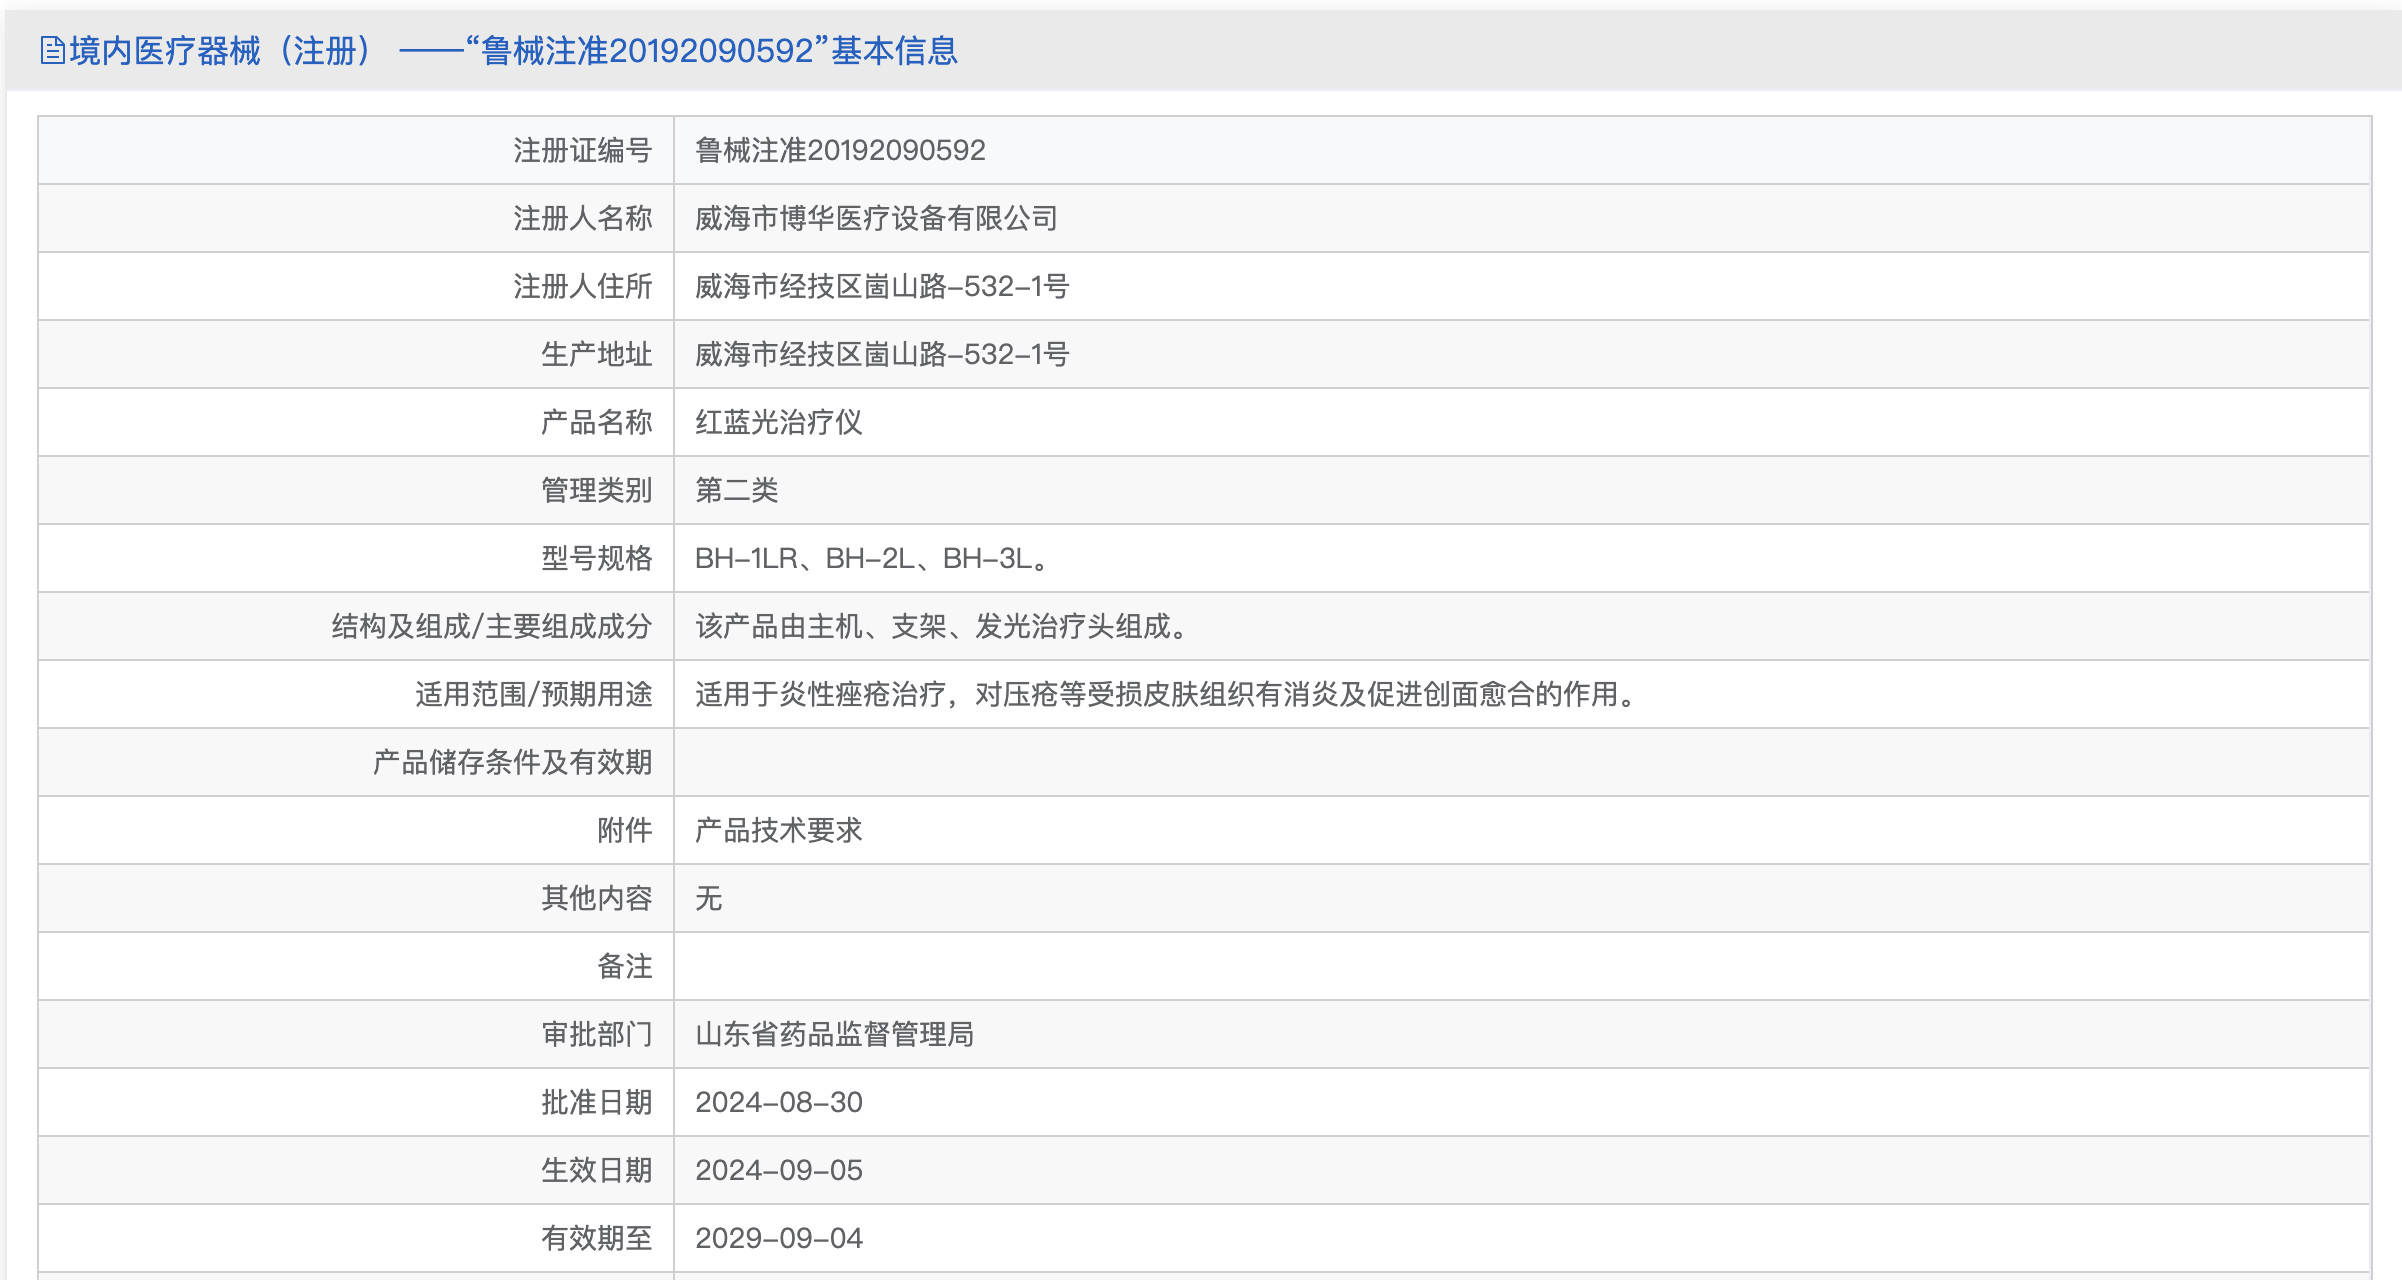Click the page title heading text
The height and width of the screenshot is (1280, 2402).
[513, 50]
